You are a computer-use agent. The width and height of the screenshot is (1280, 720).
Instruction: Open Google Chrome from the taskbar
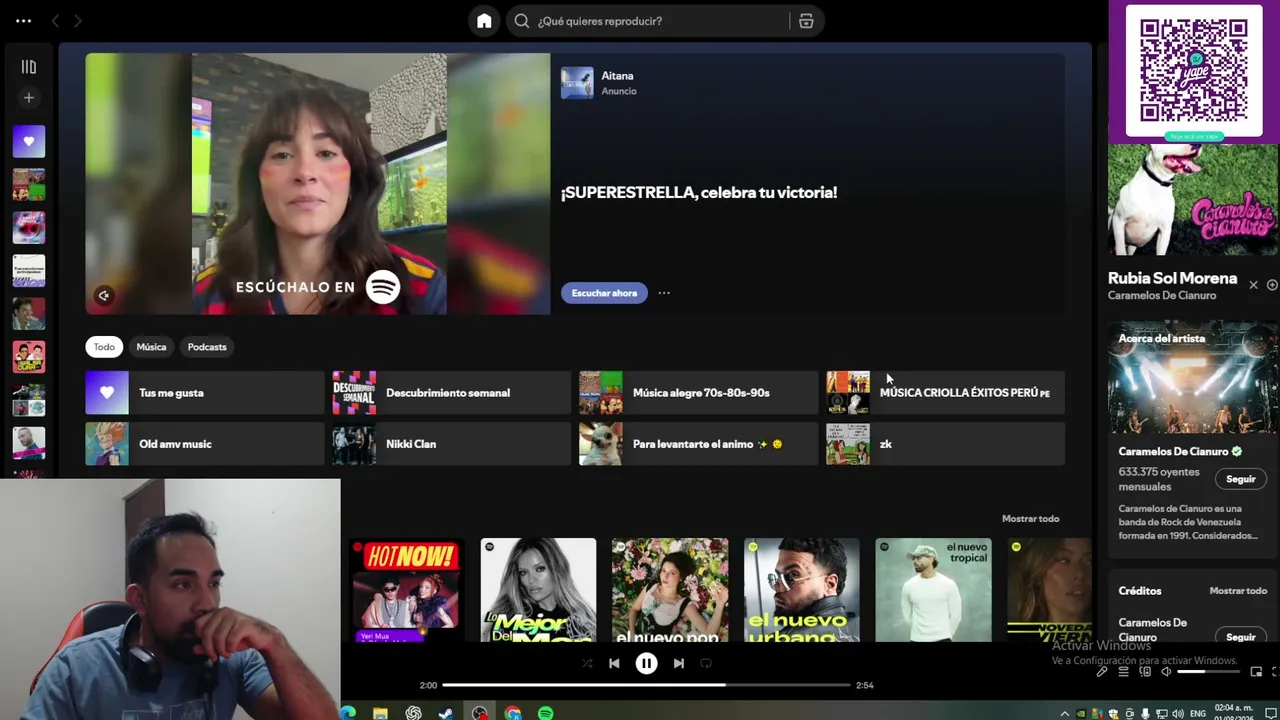tap(513, 713)
